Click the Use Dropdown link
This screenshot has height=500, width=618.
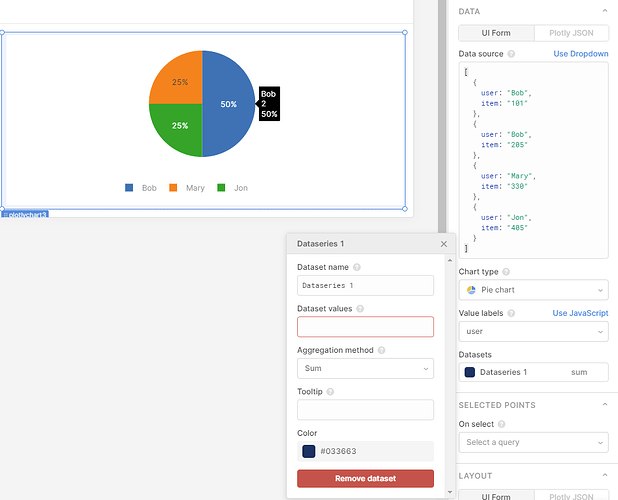[581, 54]
